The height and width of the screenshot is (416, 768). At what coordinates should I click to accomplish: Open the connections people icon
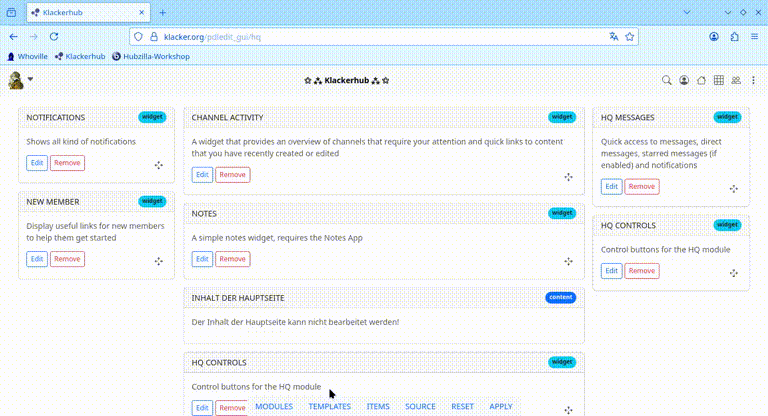click(x=736, y=80)
